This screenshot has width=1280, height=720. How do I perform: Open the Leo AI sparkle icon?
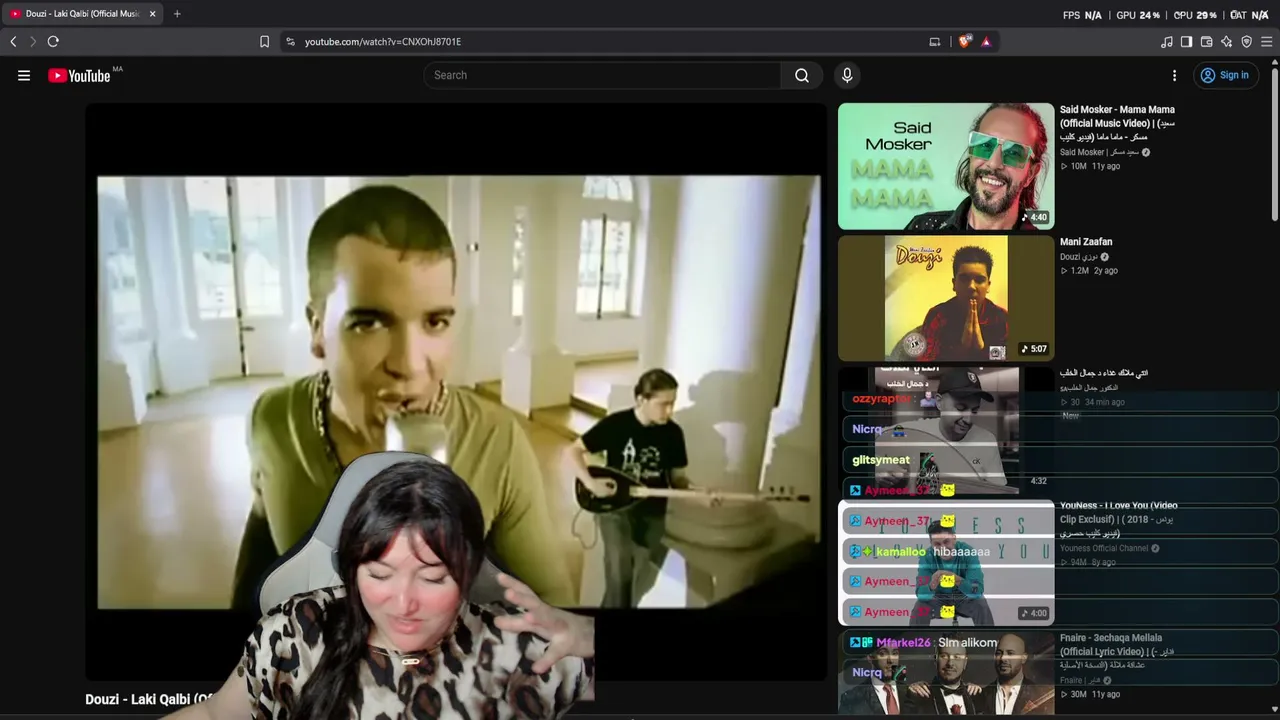coord(1226,42)
